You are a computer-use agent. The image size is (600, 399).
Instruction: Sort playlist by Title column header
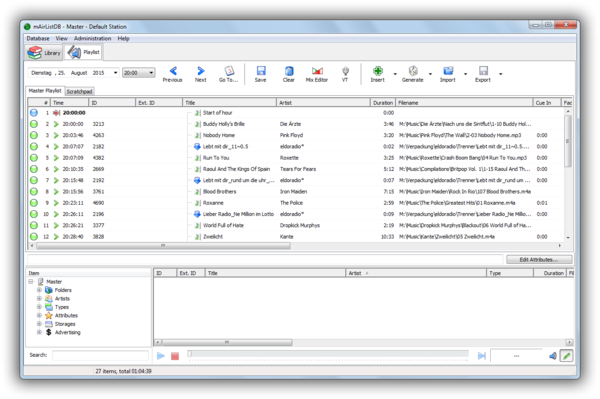[229, 103]
